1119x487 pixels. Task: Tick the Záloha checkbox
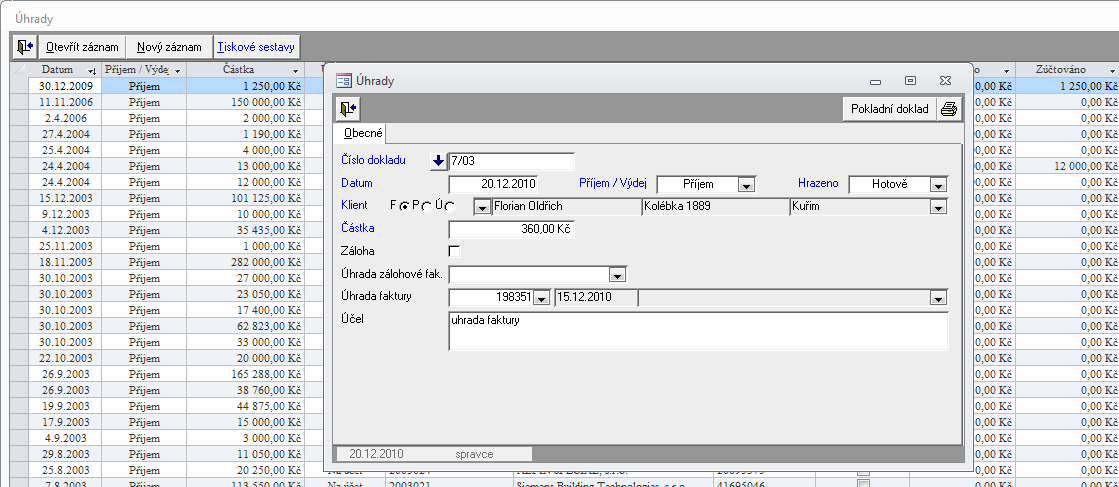(454, 251)
